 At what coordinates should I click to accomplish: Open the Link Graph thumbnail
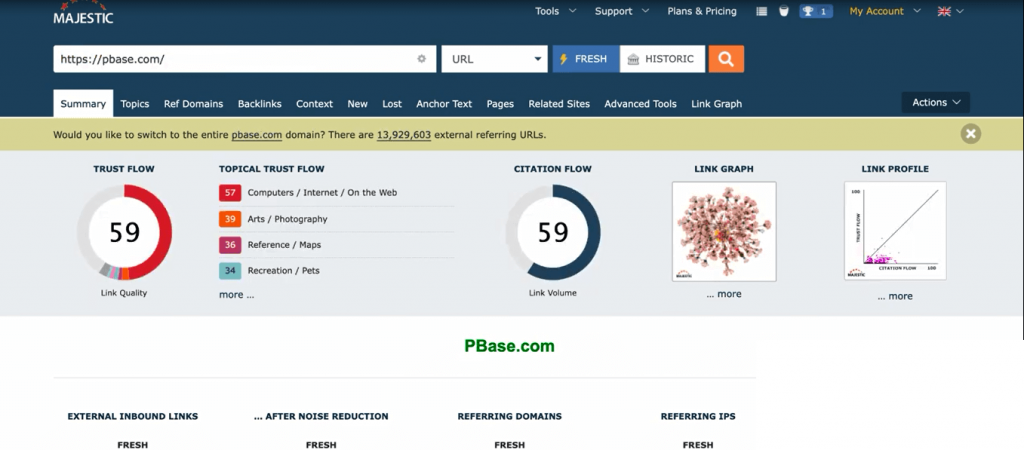click(724, 231)
